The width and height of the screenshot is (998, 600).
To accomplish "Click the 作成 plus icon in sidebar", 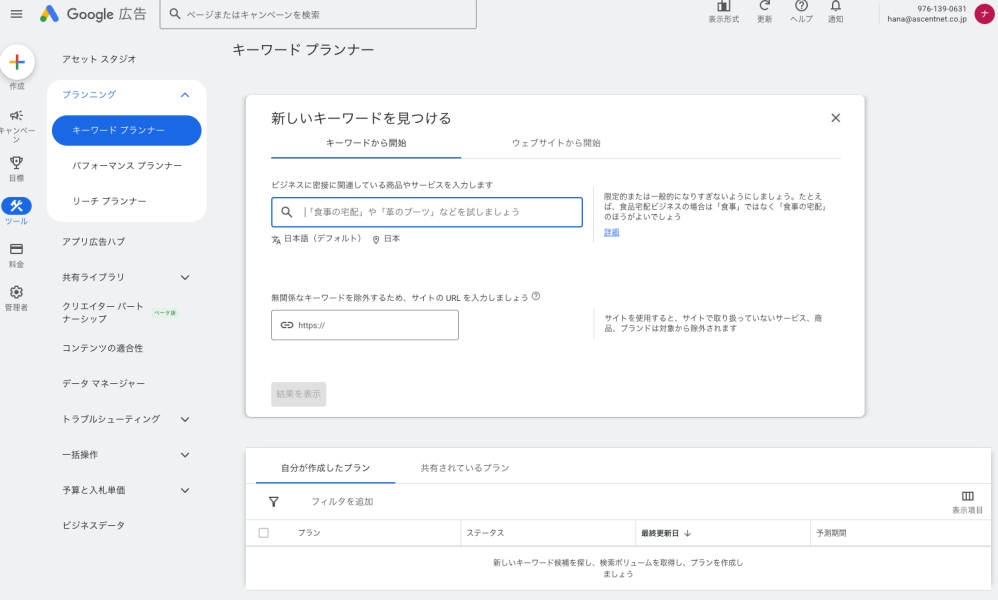I will click(18, 63).
